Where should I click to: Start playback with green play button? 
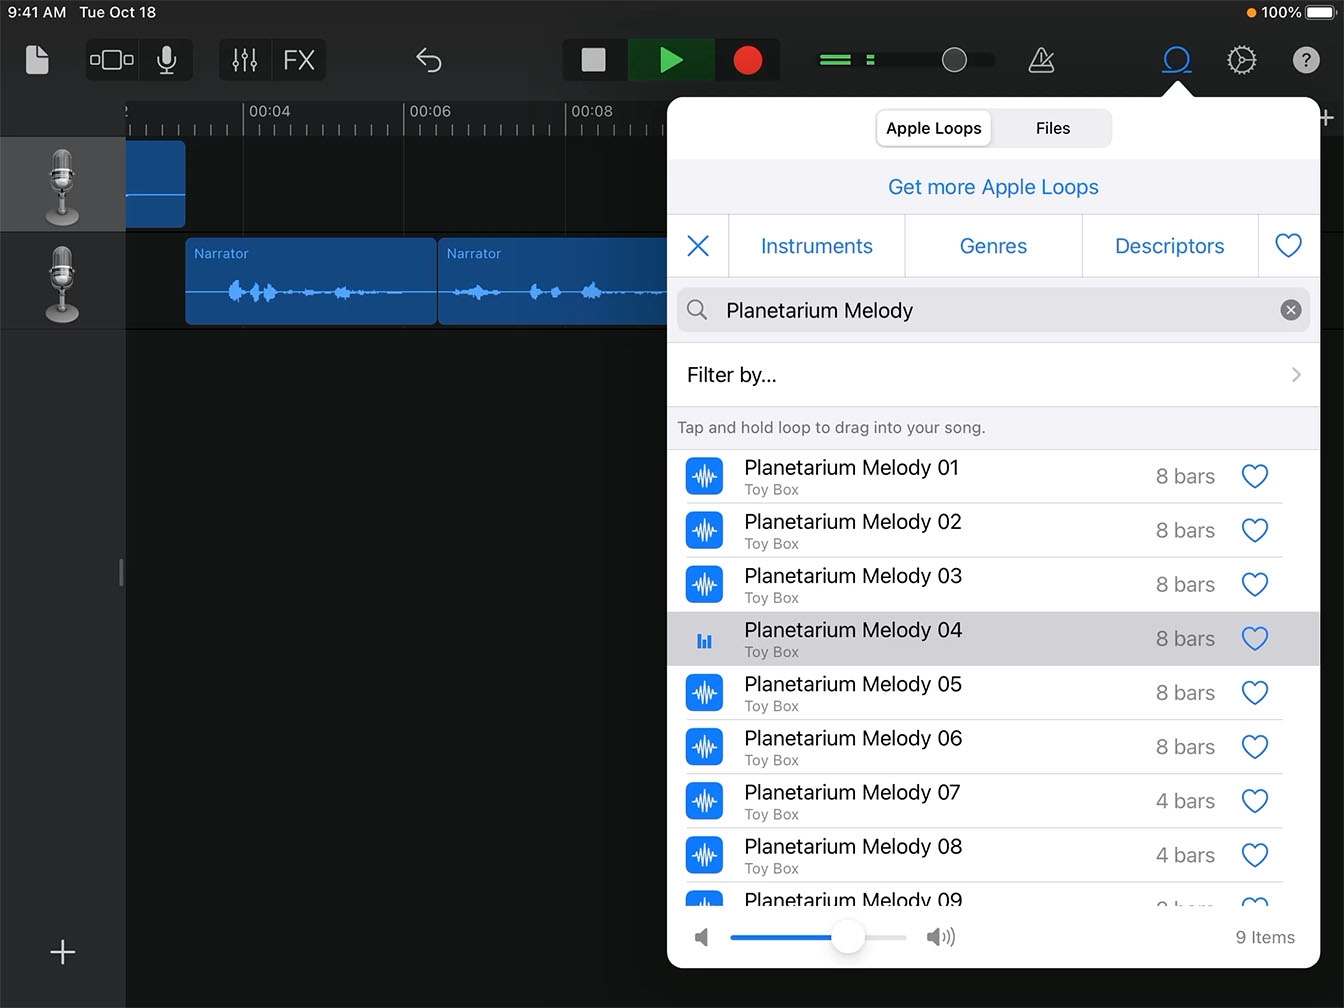671,60
